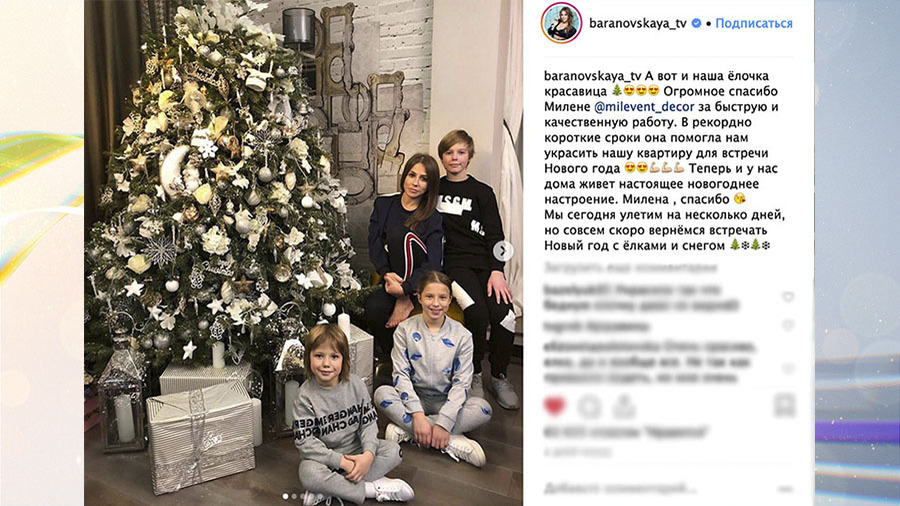Go to next photo with arrow

coord(503,251)
